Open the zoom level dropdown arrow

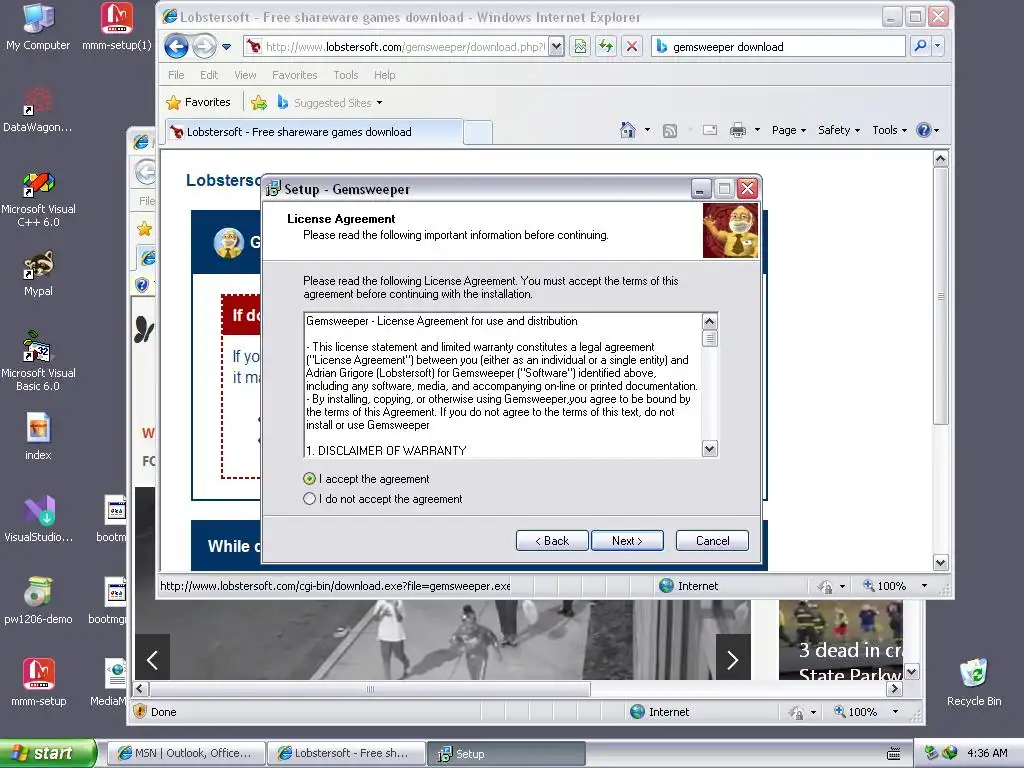coord(924,586)
